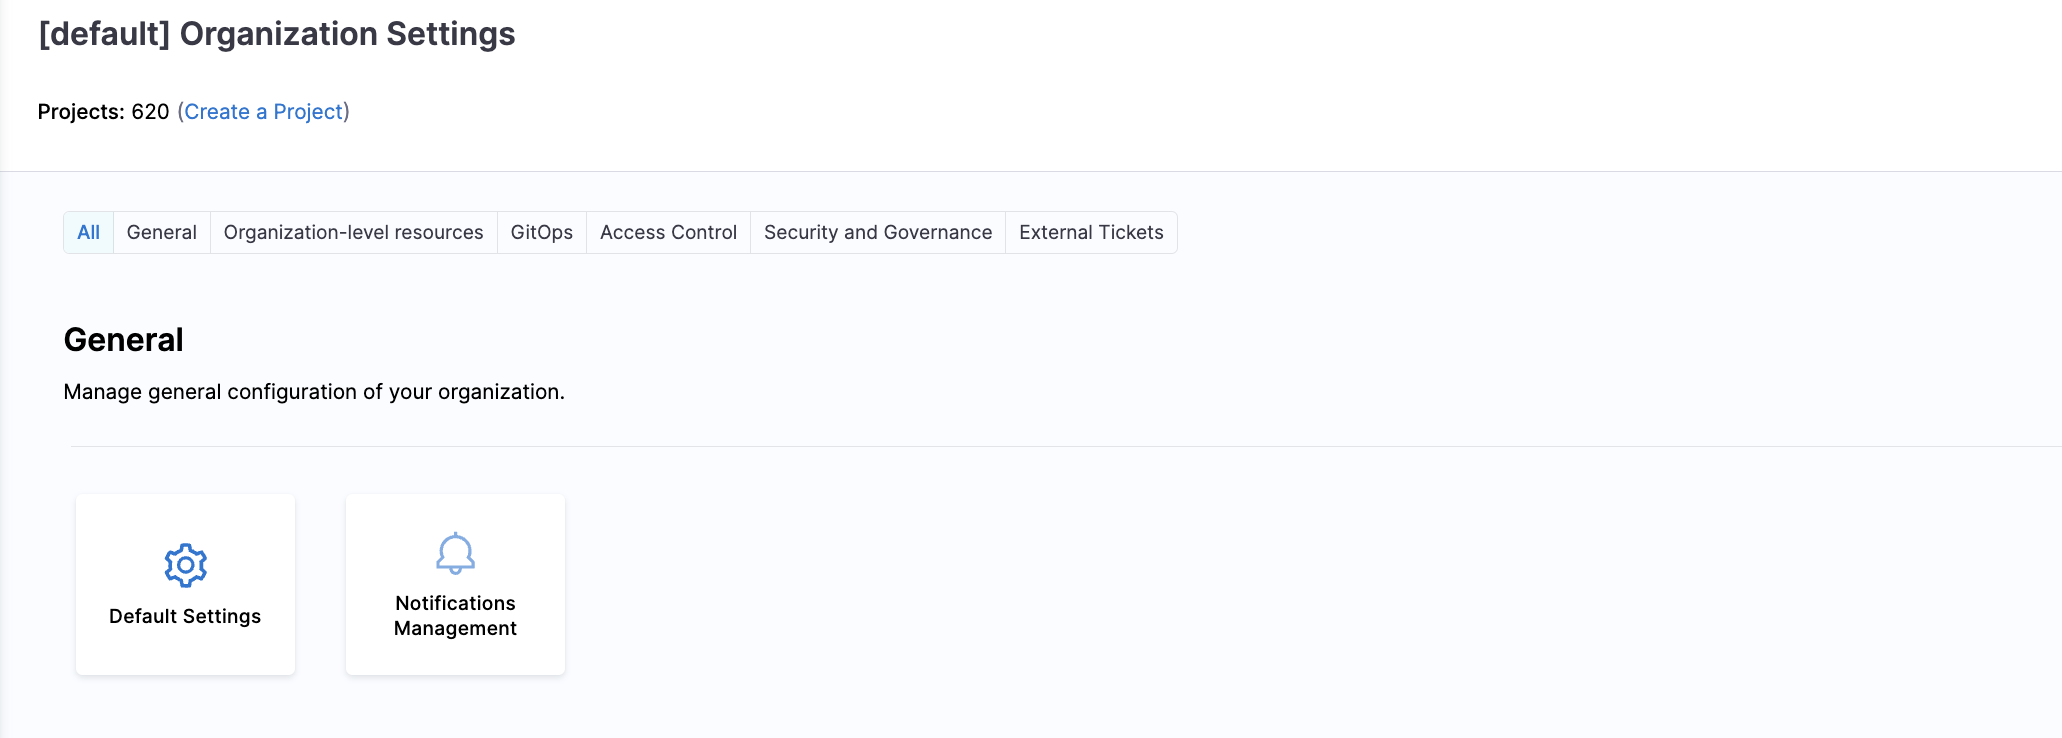2062x738 pixels.
Task: Open the Organization-level resources tab
Action: 354,232
